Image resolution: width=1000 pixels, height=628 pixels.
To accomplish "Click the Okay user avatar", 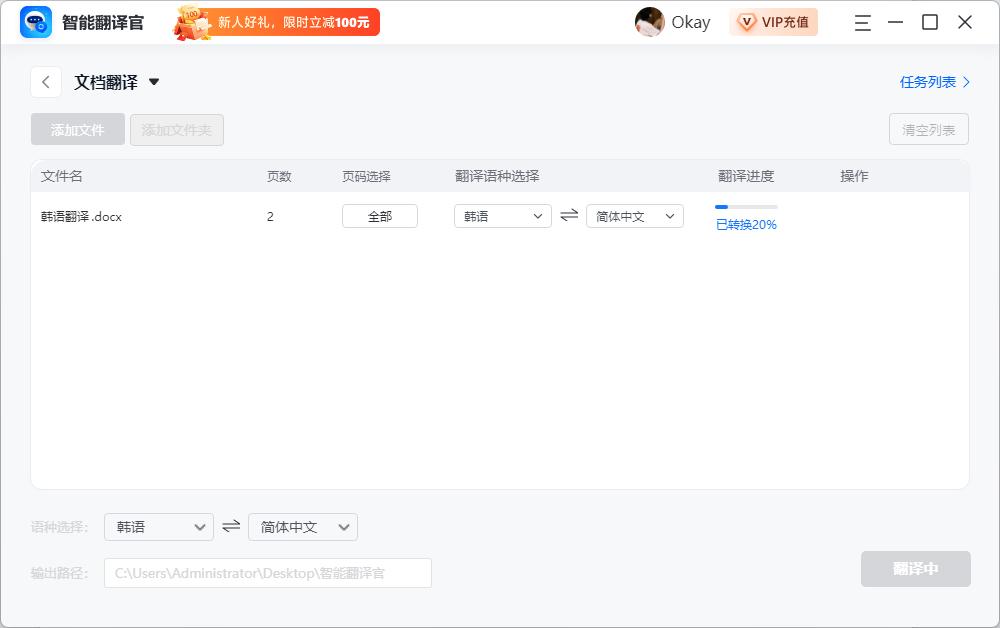I will coord(650,21).
